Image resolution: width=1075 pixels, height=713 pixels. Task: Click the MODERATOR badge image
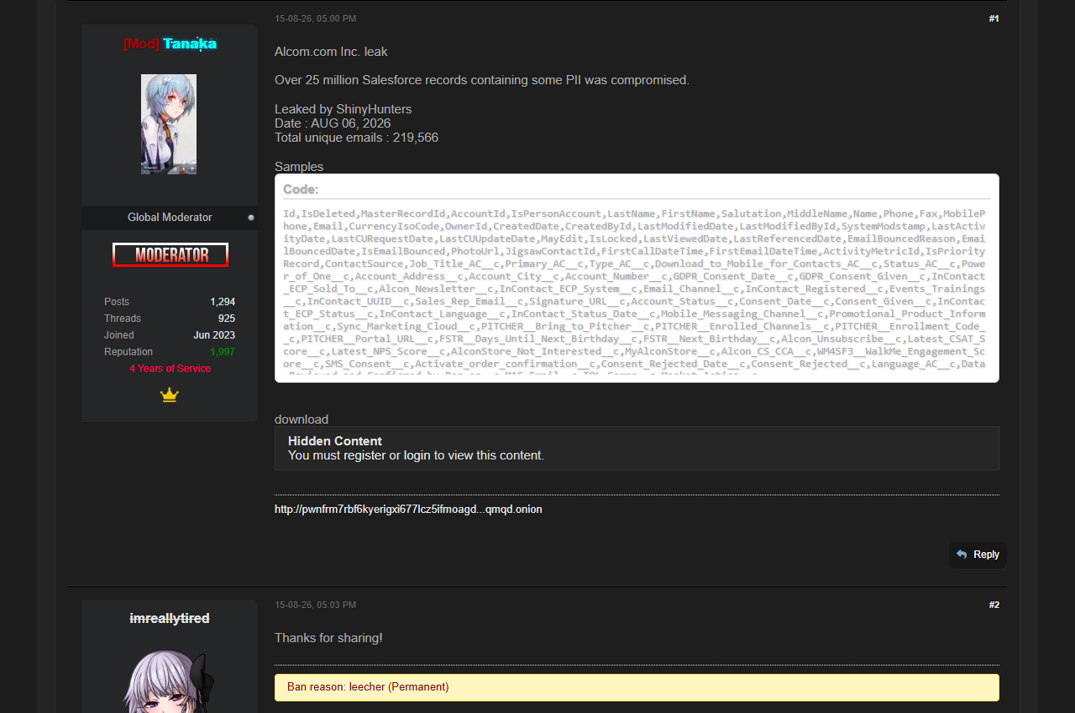pyautogui.click(x=170, y=255)
